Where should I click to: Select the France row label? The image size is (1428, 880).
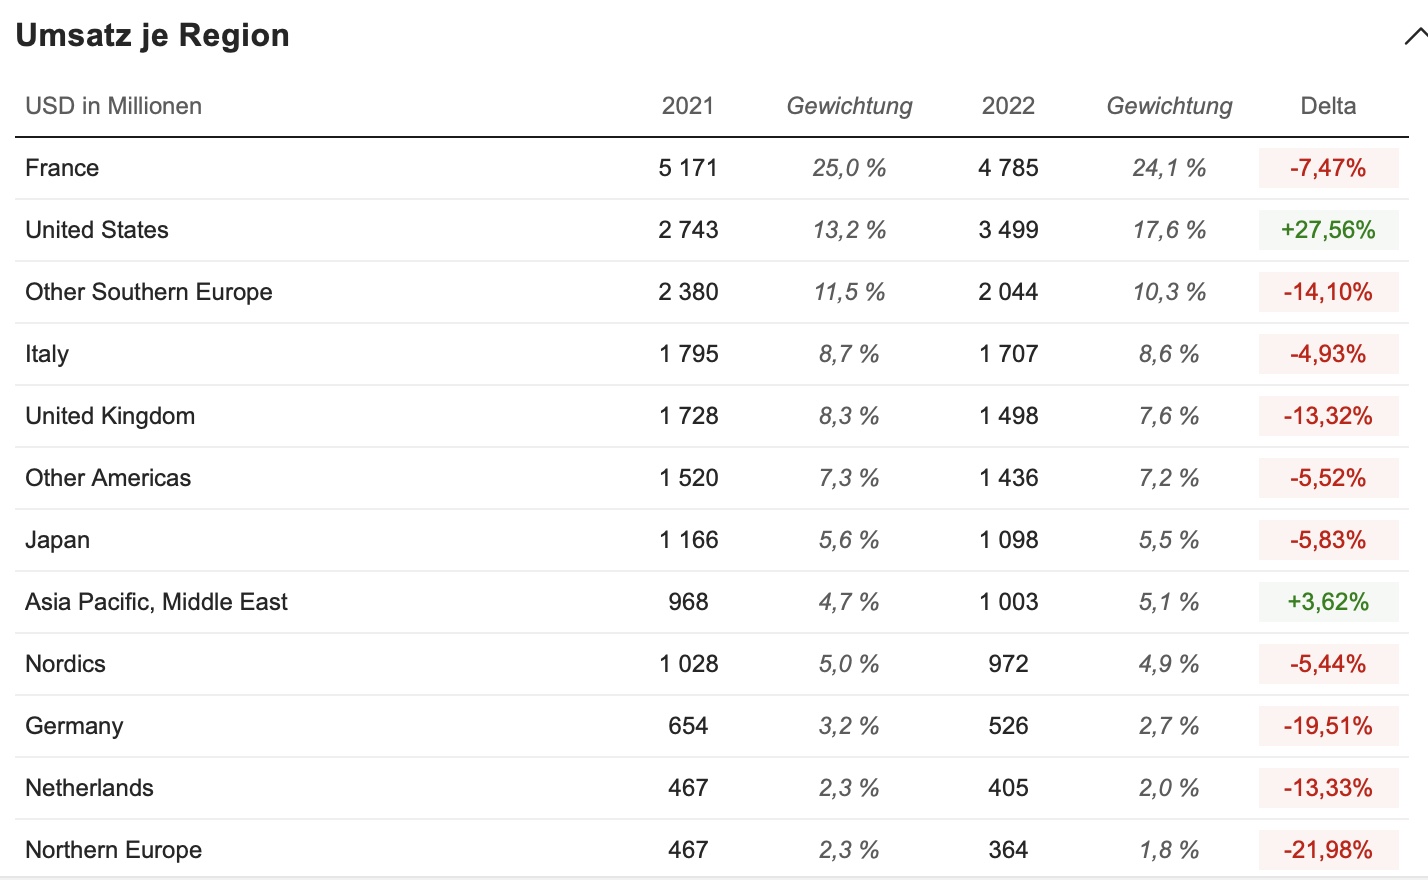pyautogui.click(x=62, y=168)
